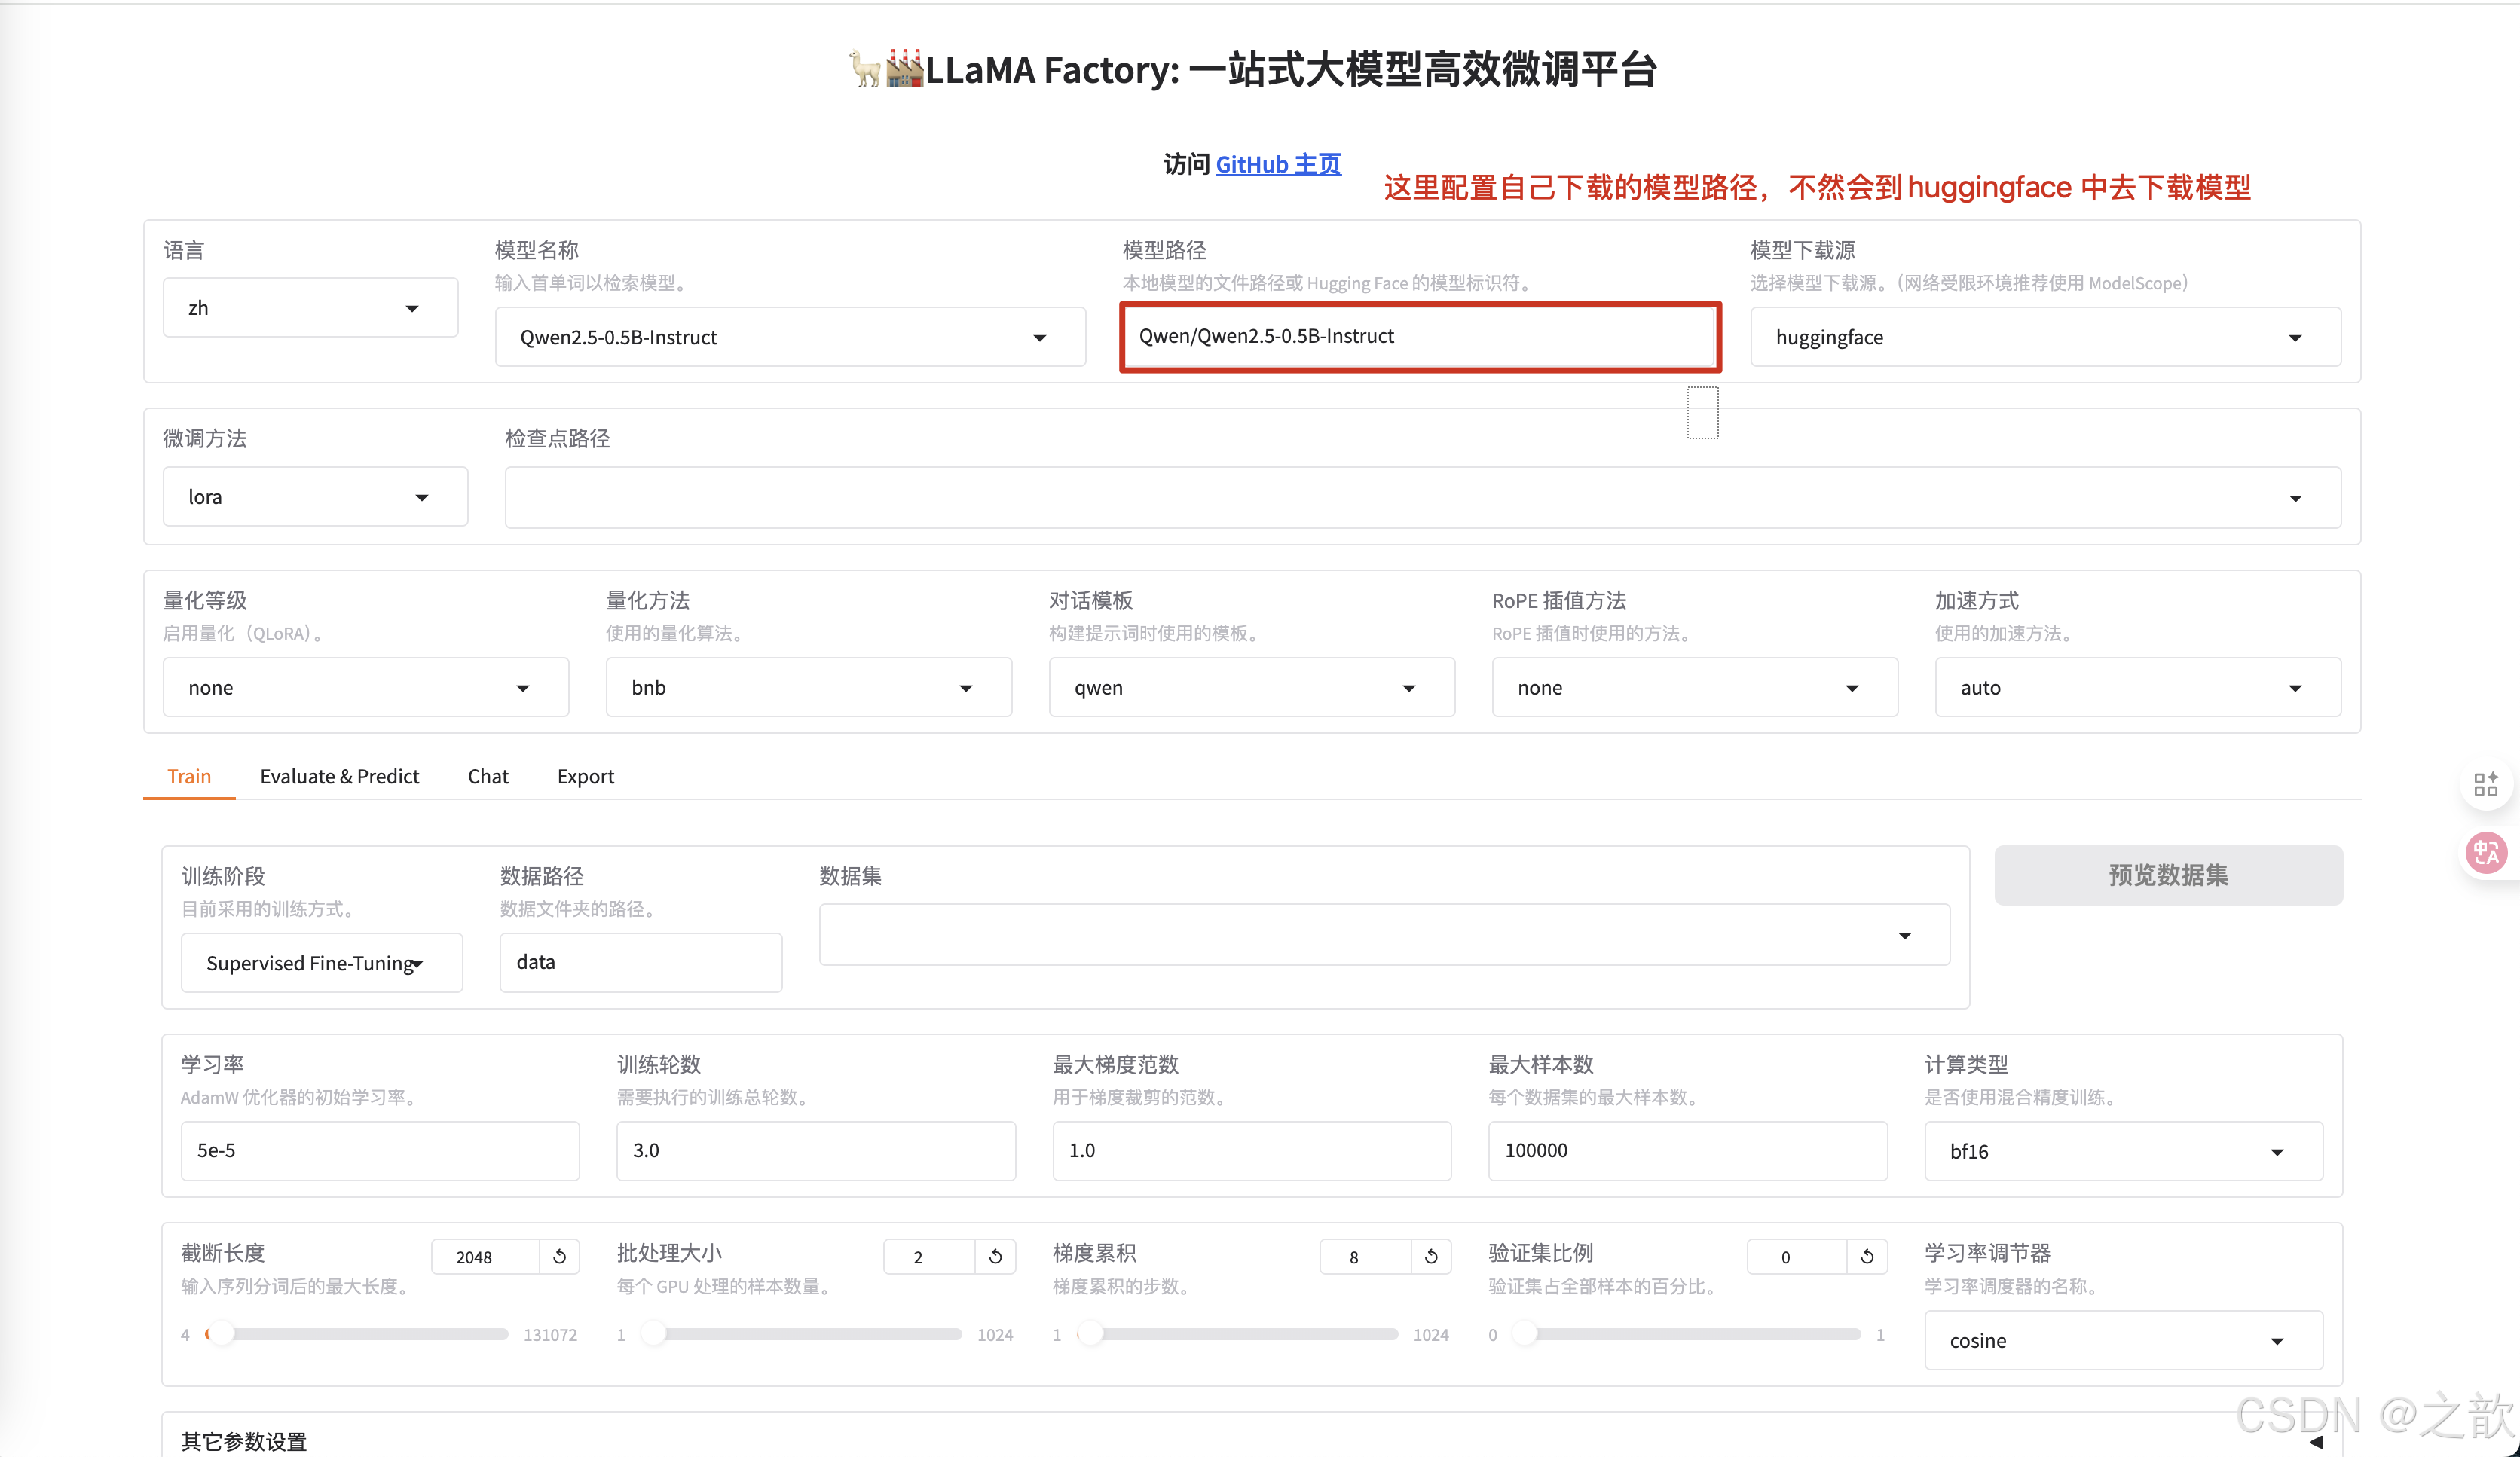This screenshot has width=2520, height=1457.
Task: Open the 模型名称 Qwen2.5-0.5B-Instruct dropdown
Action: point(790,337)
